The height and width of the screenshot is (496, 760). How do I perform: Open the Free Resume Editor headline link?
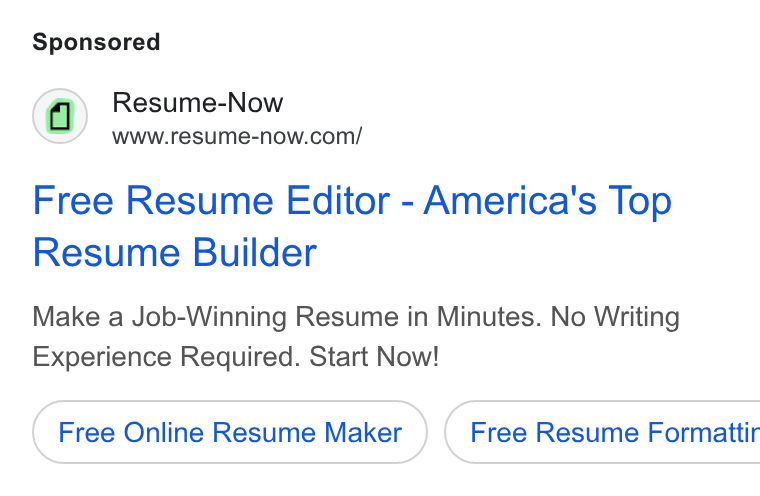(352, 226)
